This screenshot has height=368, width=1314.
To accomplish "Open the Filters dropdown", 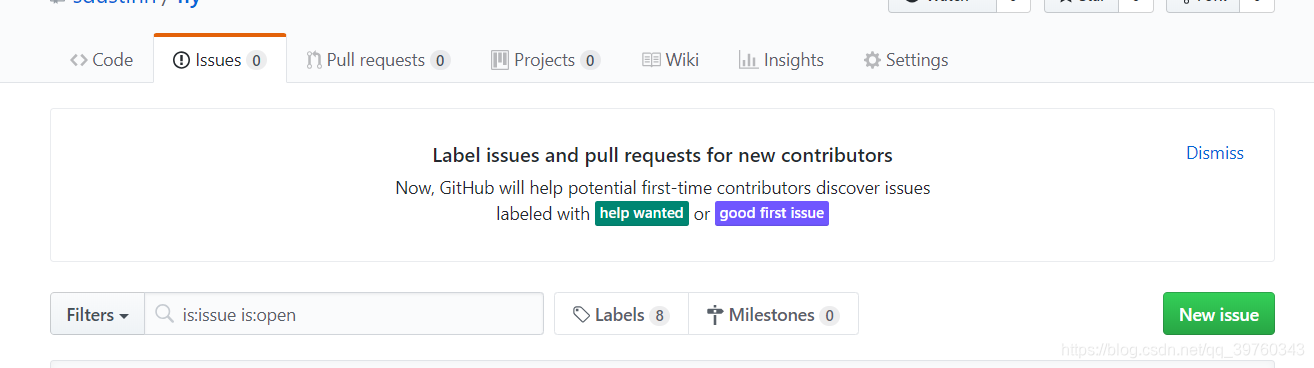I will [98, 314].
